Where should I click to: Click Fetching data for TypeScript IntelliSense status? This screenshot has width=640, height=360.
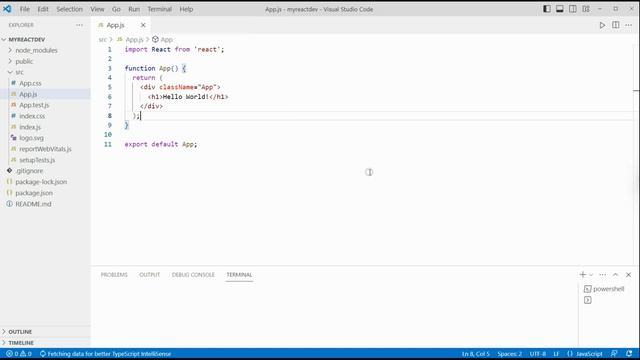pos(105,354)
